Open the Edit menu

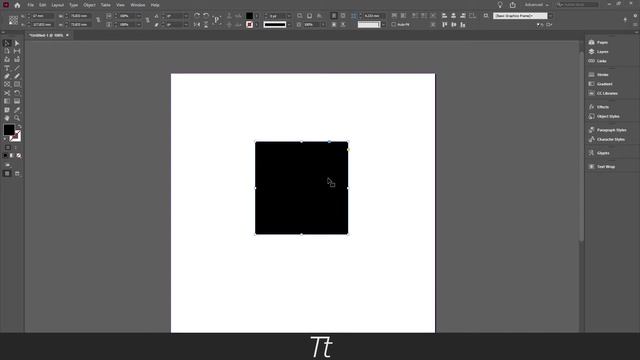click(42, 5)
